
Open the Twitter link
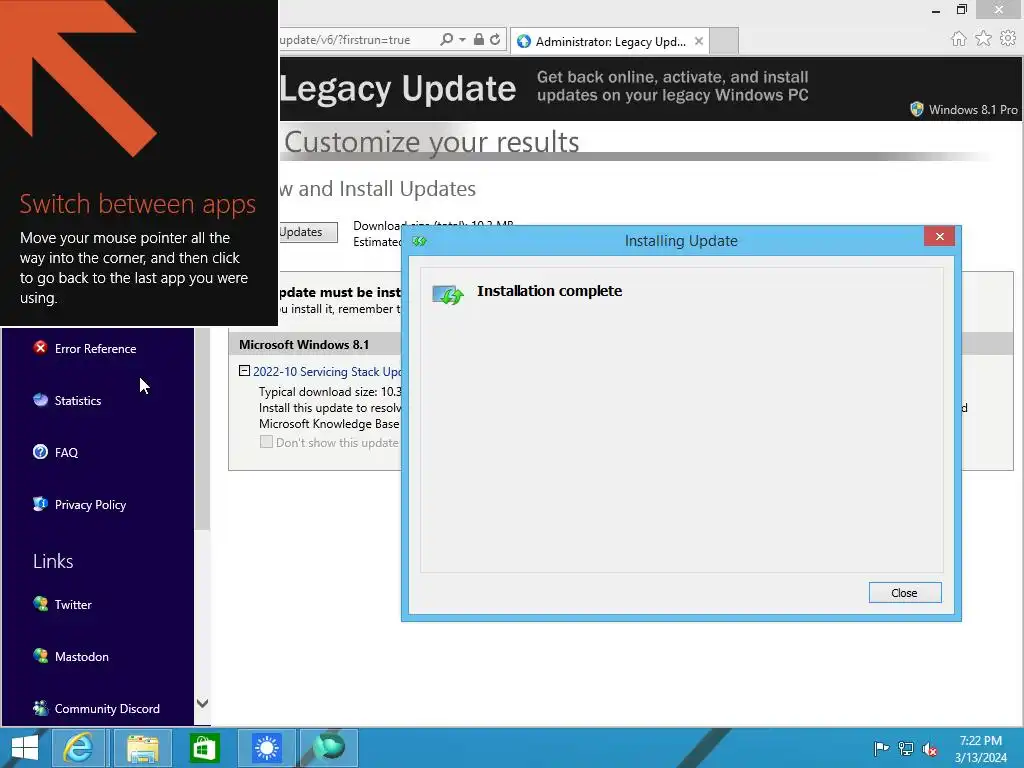tap(73, 605)
